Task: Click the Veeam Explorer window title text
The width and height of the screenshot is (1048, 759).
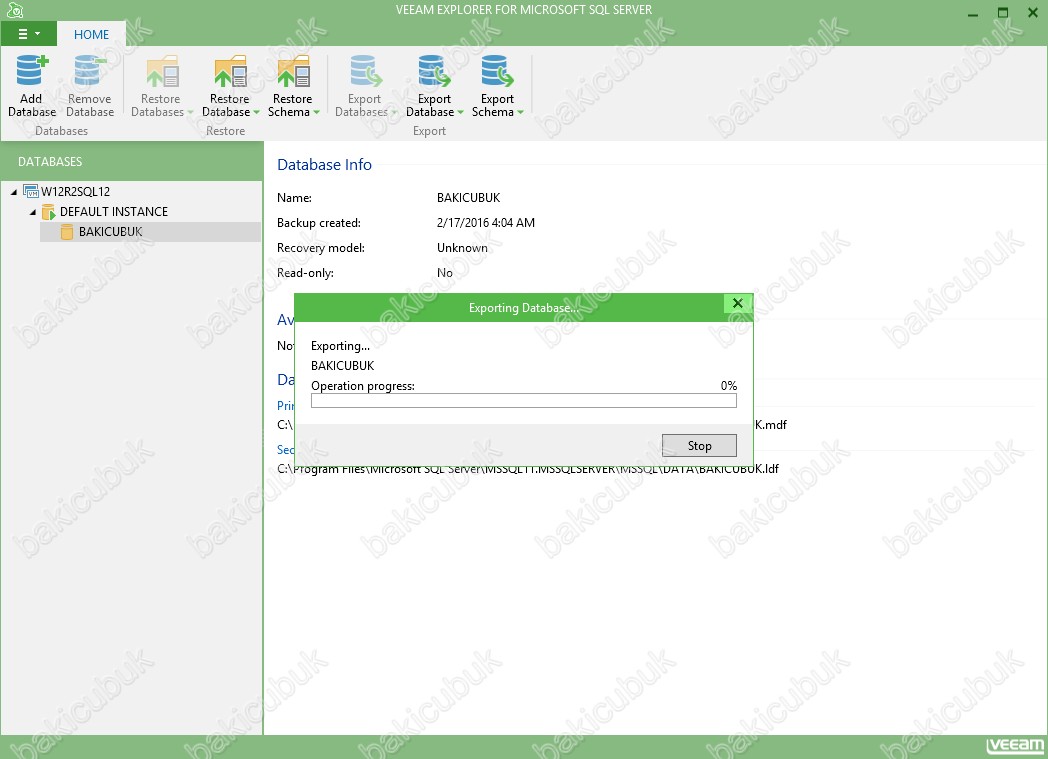Action: tap(524, 10)
